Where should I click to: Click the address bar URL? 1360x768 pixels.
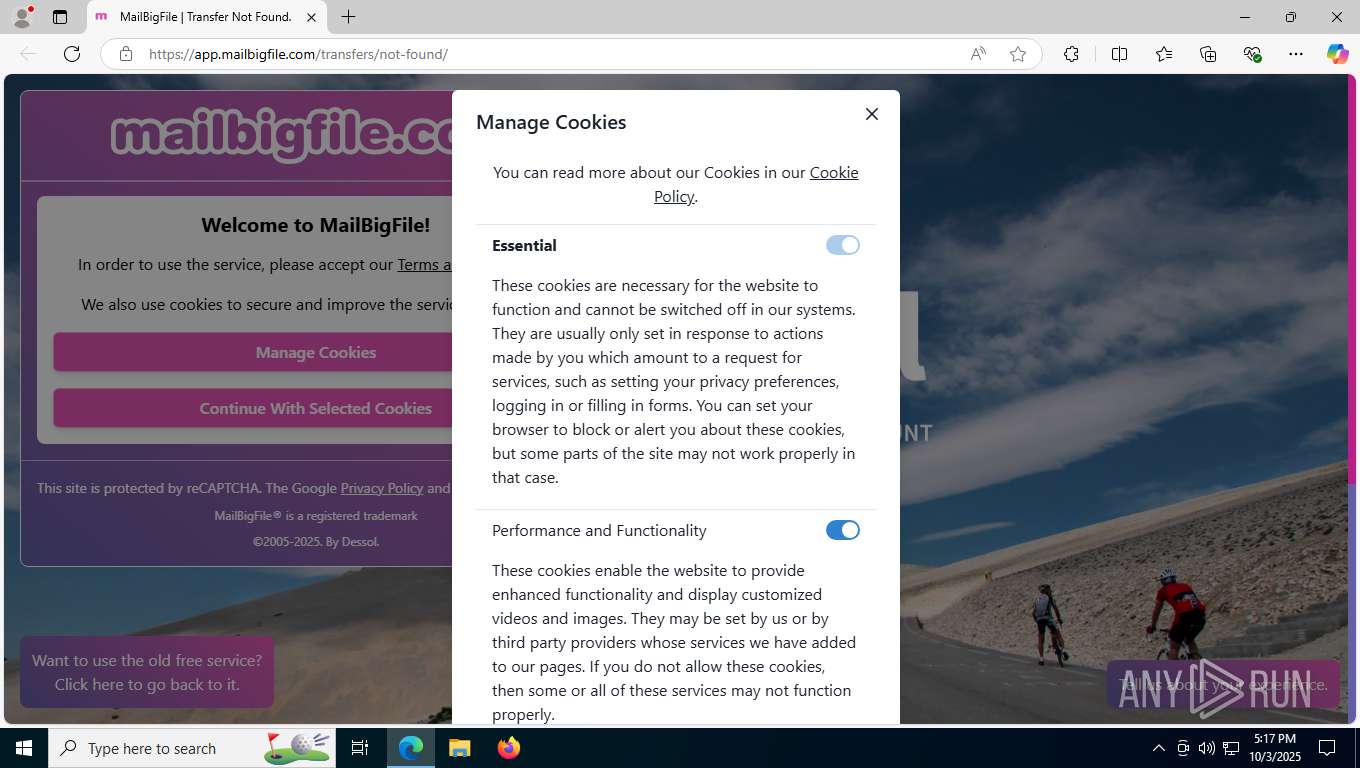click(x=298, y=54)
